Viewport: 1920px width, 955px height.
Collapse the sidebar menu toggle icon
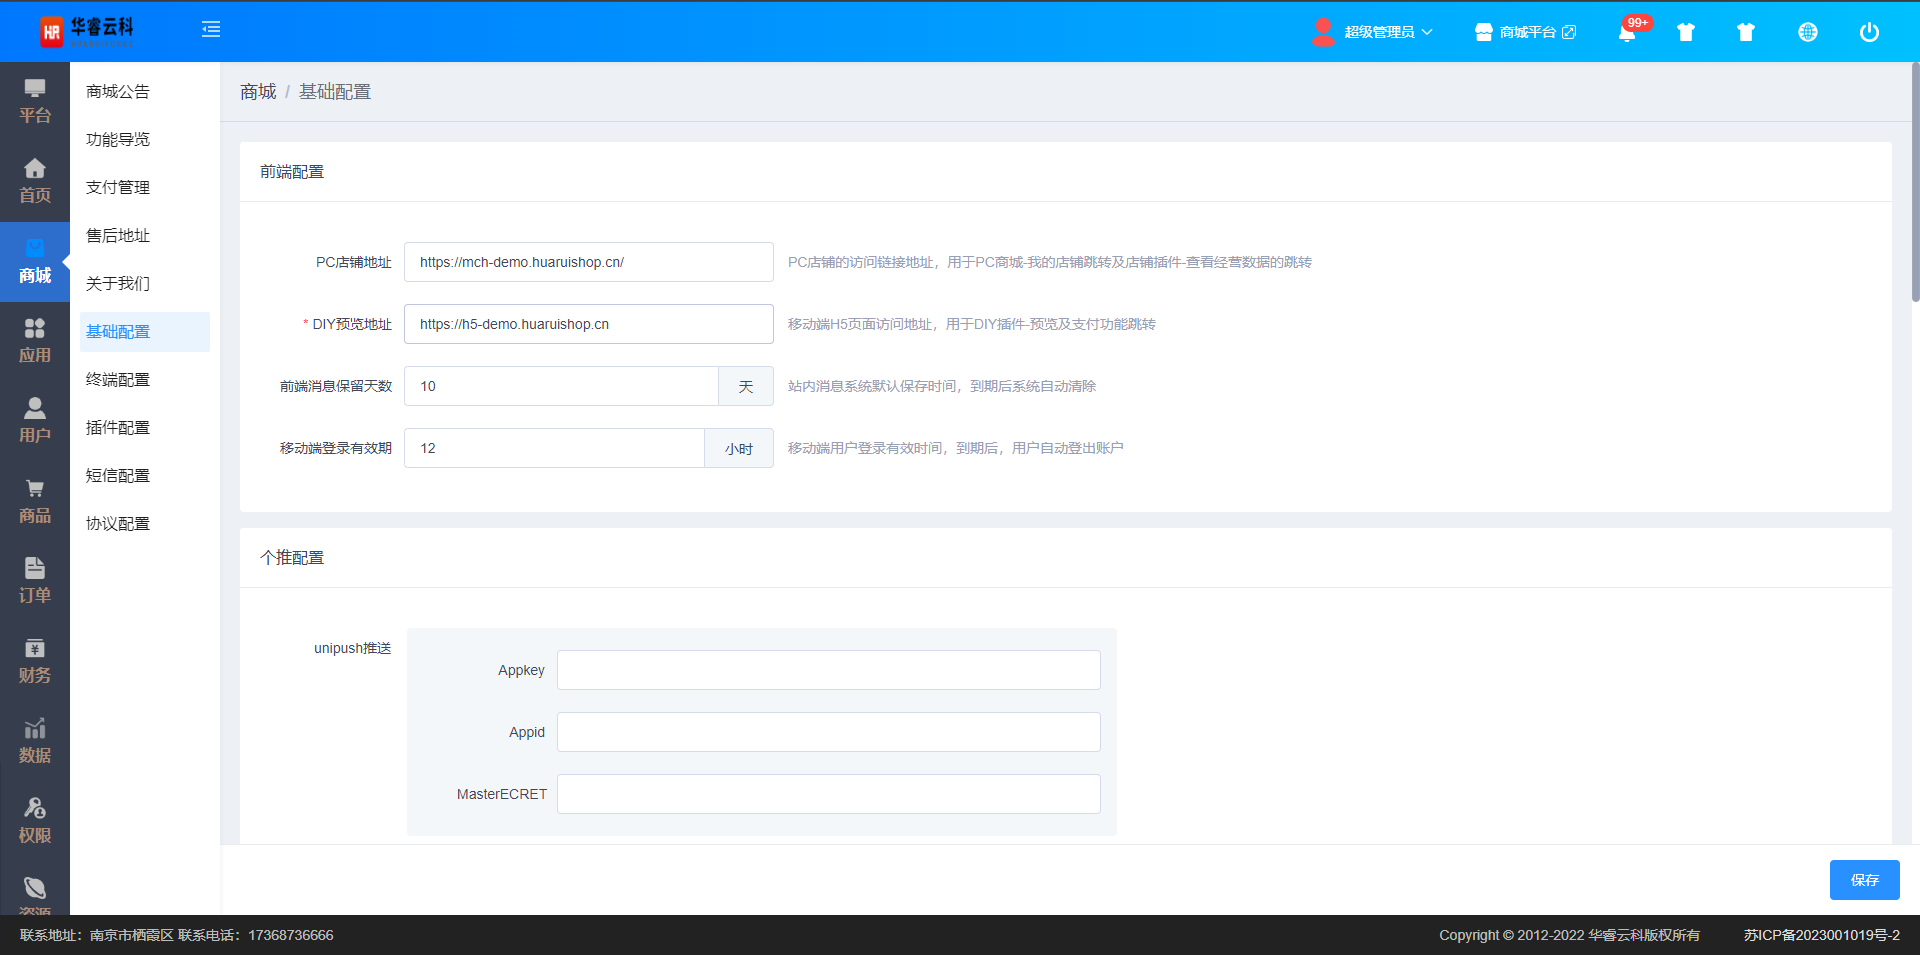coord(211,30)
